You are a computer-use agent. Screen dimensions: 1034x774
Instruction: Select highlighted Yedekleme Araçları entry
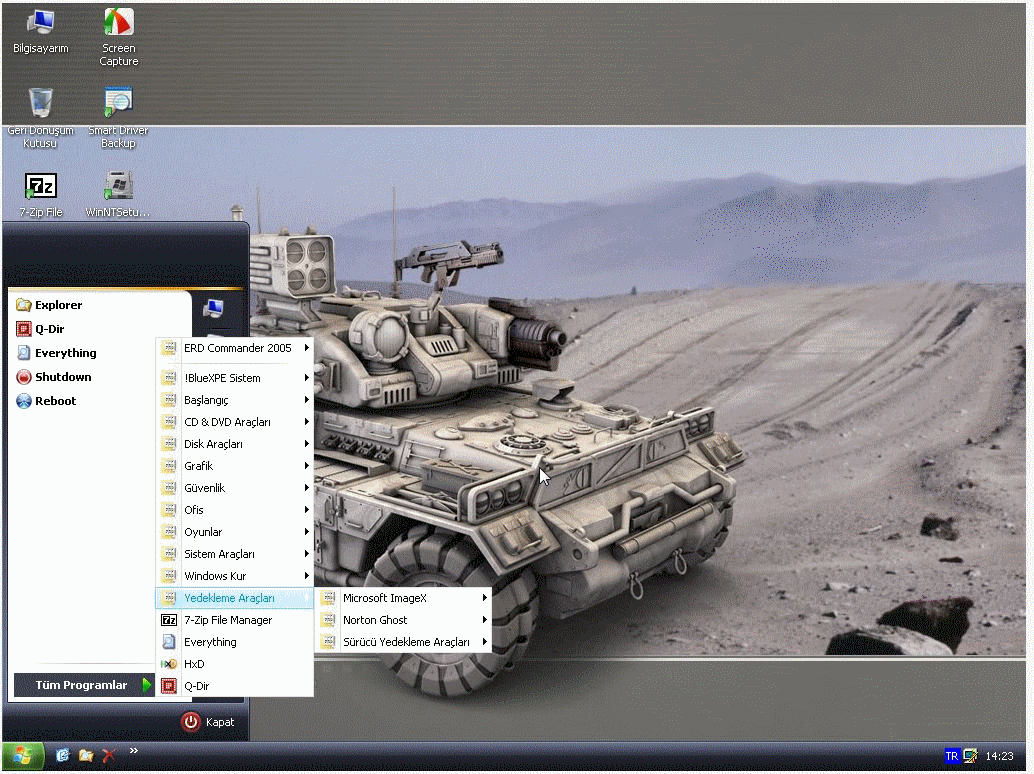click(x=234, y=598)
